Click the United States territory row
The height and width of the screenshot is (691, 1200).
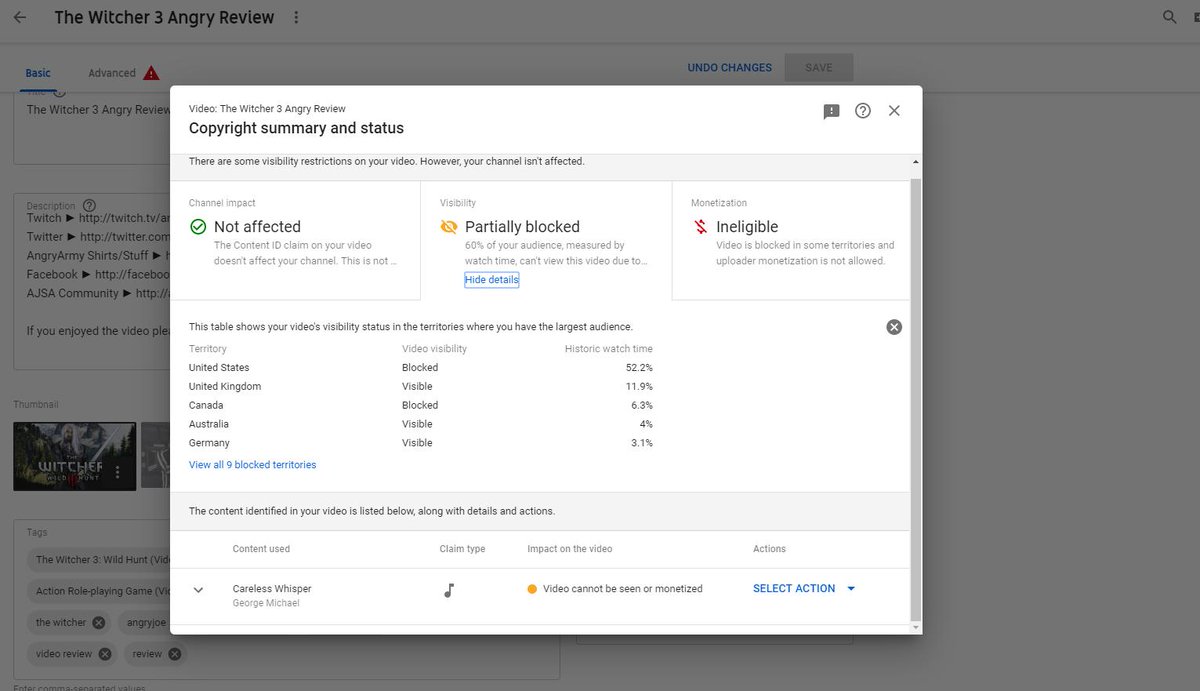click(x=421, y=368)
